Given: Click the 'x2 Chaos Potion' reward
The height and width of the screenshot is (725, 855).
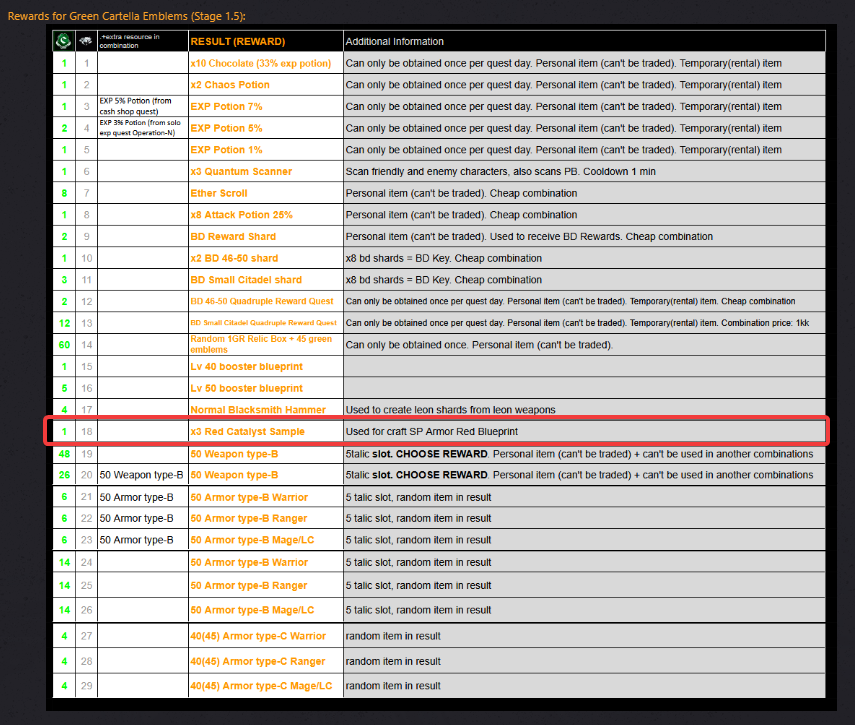Looking at the screenshot, I should tap(230, 85).
